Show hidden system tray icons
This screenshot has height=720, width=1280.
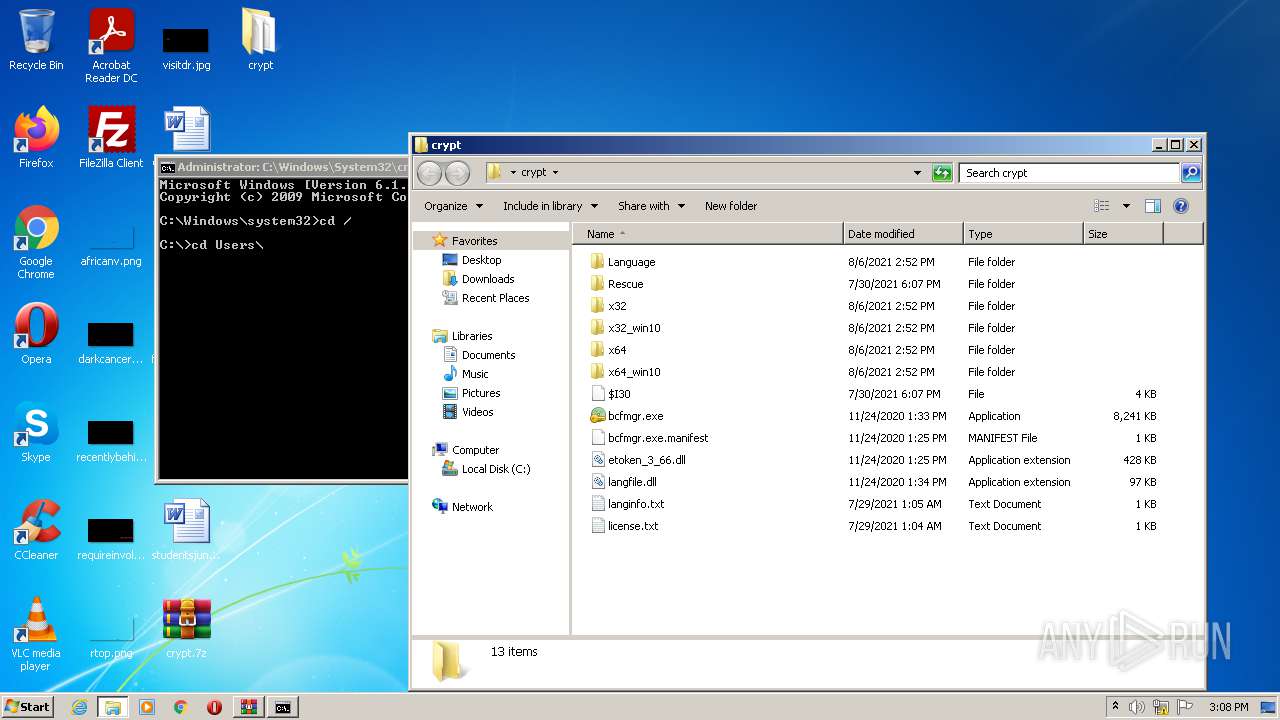point(1115,707)
